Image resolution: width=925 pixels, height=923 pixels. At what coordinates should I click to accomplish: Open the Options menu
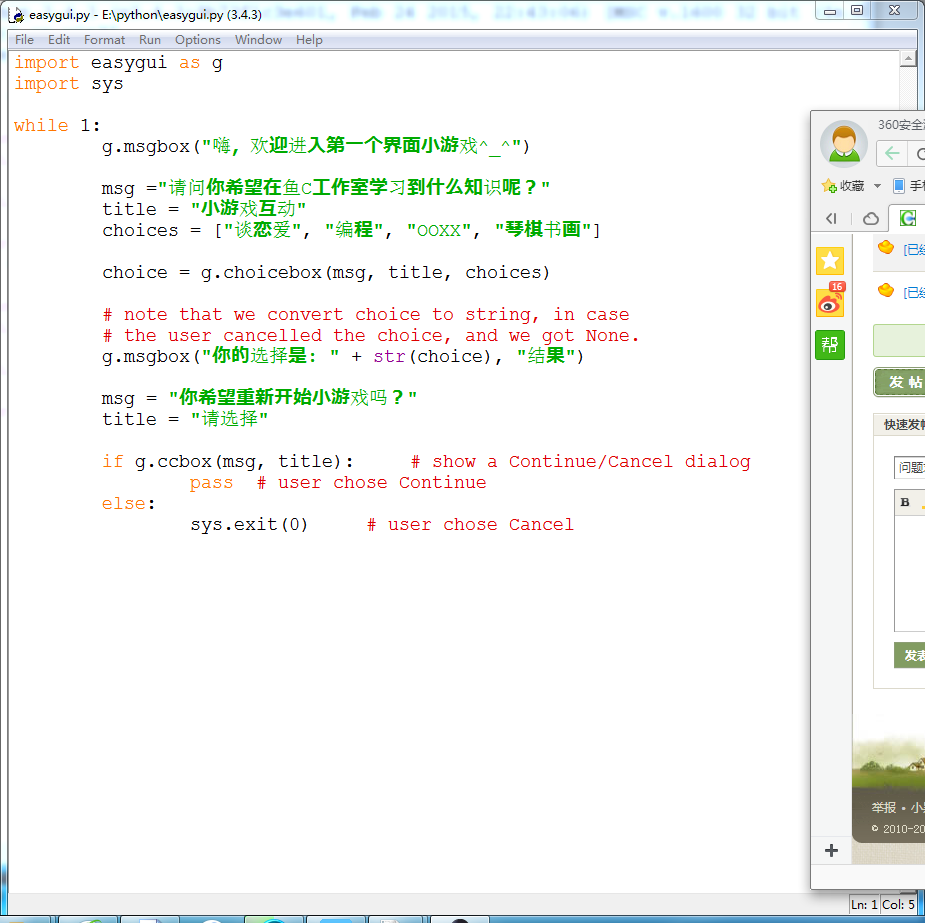(x=197, y=40)
